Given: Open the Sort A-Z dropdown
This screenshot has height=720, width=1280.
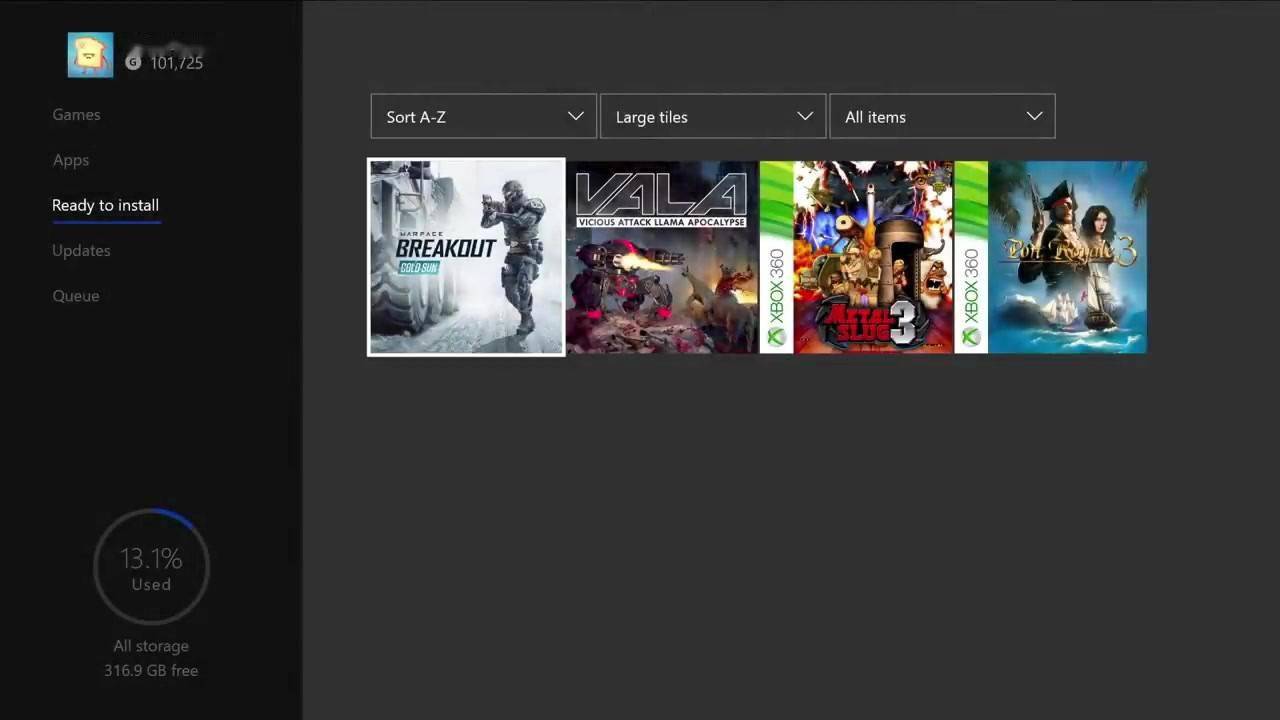Looking at the screenshot, I should click(483, 116).
